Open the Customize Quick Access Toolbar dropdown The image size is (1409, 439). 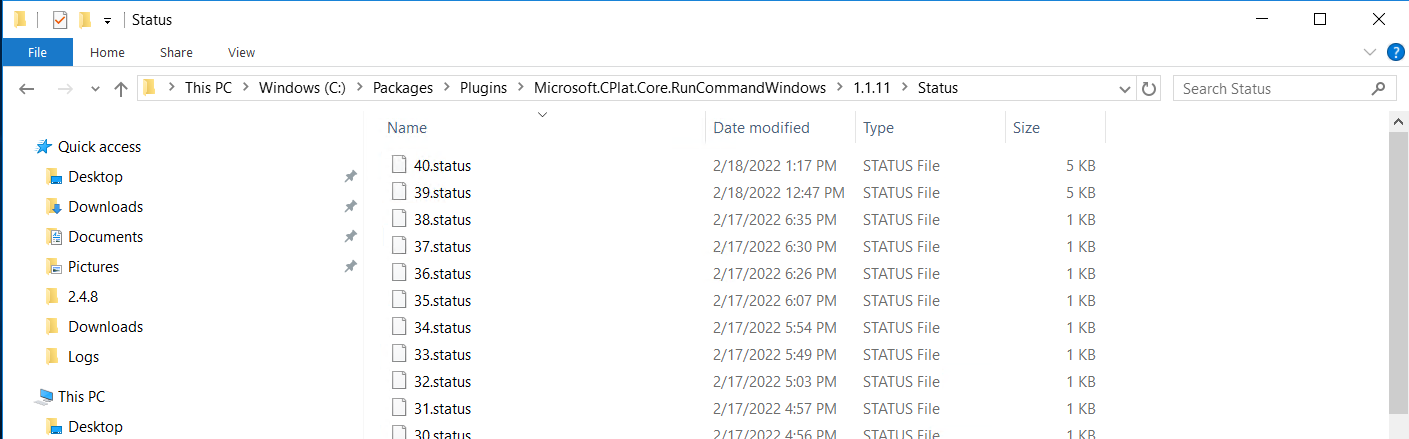[x=107, y=21]
